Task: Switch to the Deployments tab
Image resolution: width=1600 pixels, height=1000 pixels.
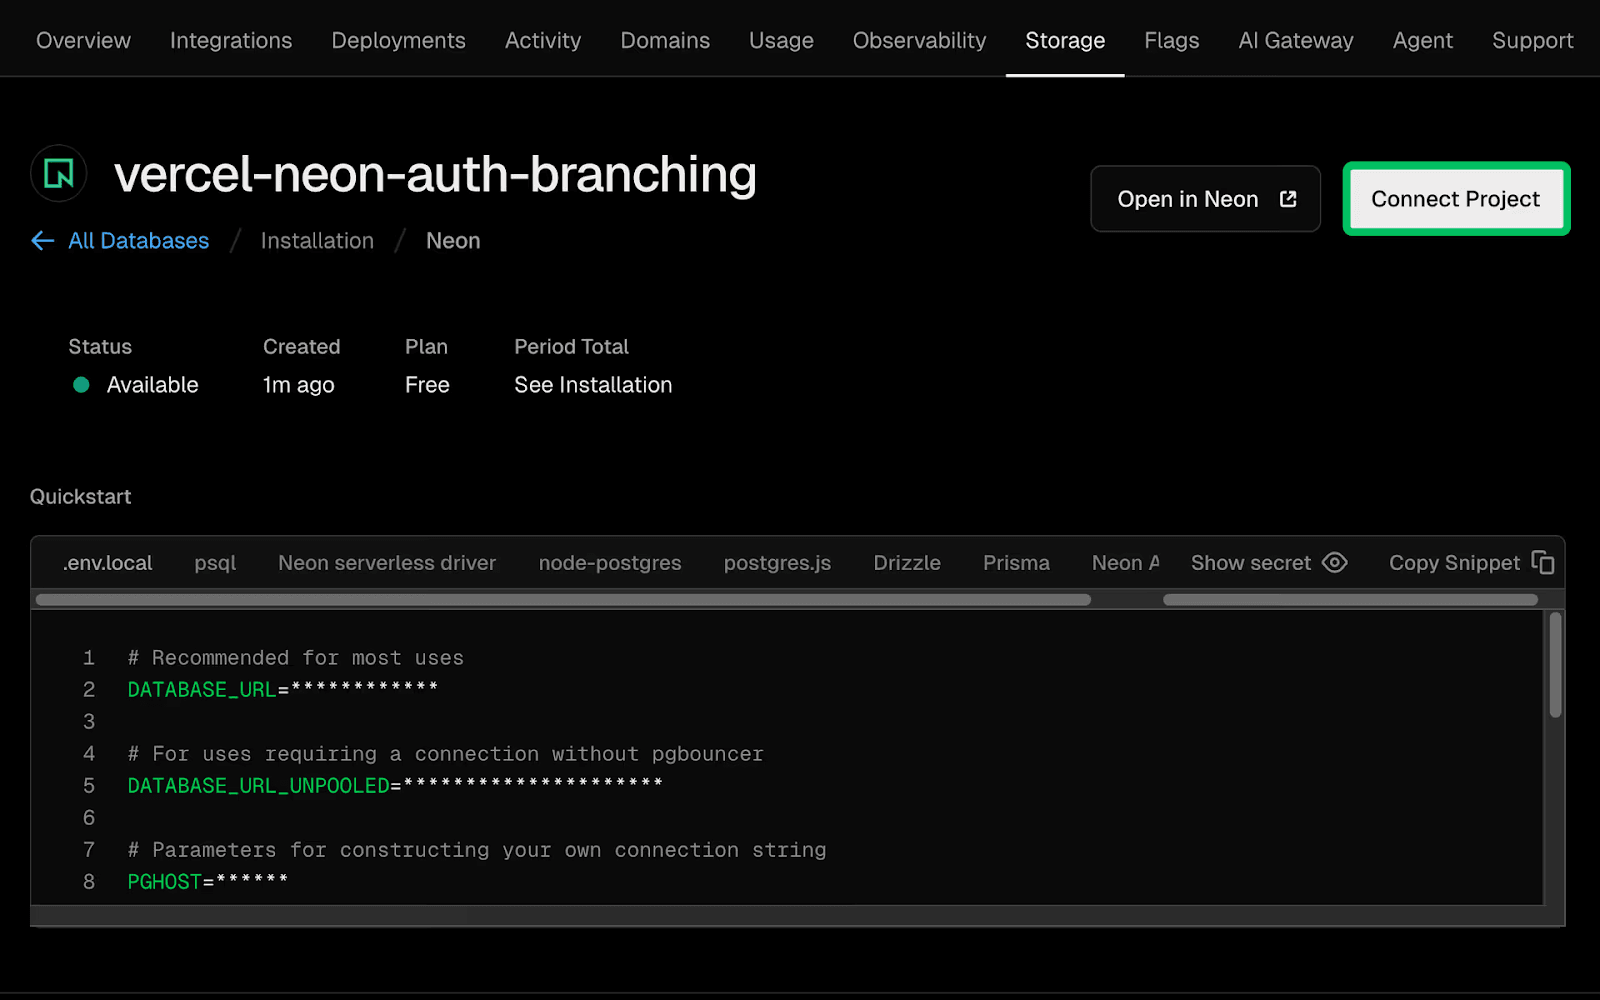Action: tap(398, 41)
